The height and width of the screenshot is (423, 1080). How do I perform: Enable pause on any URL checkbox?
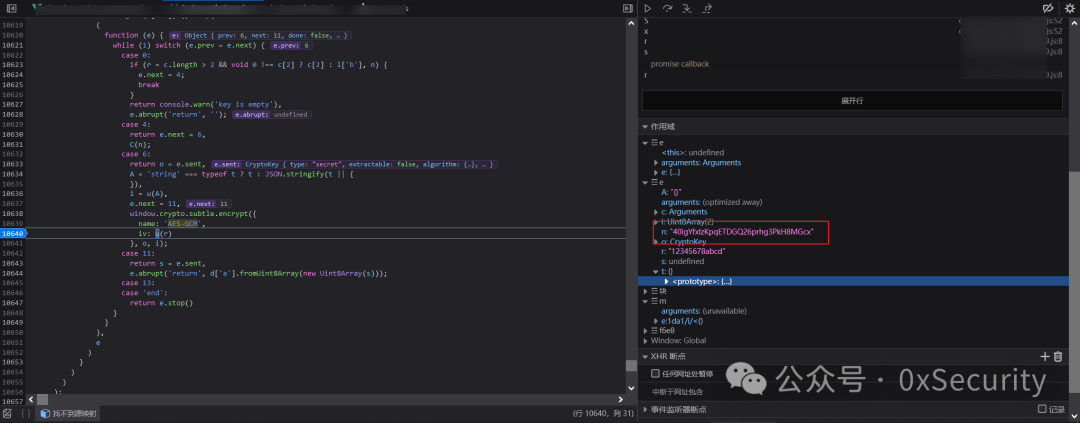point(656,373)
